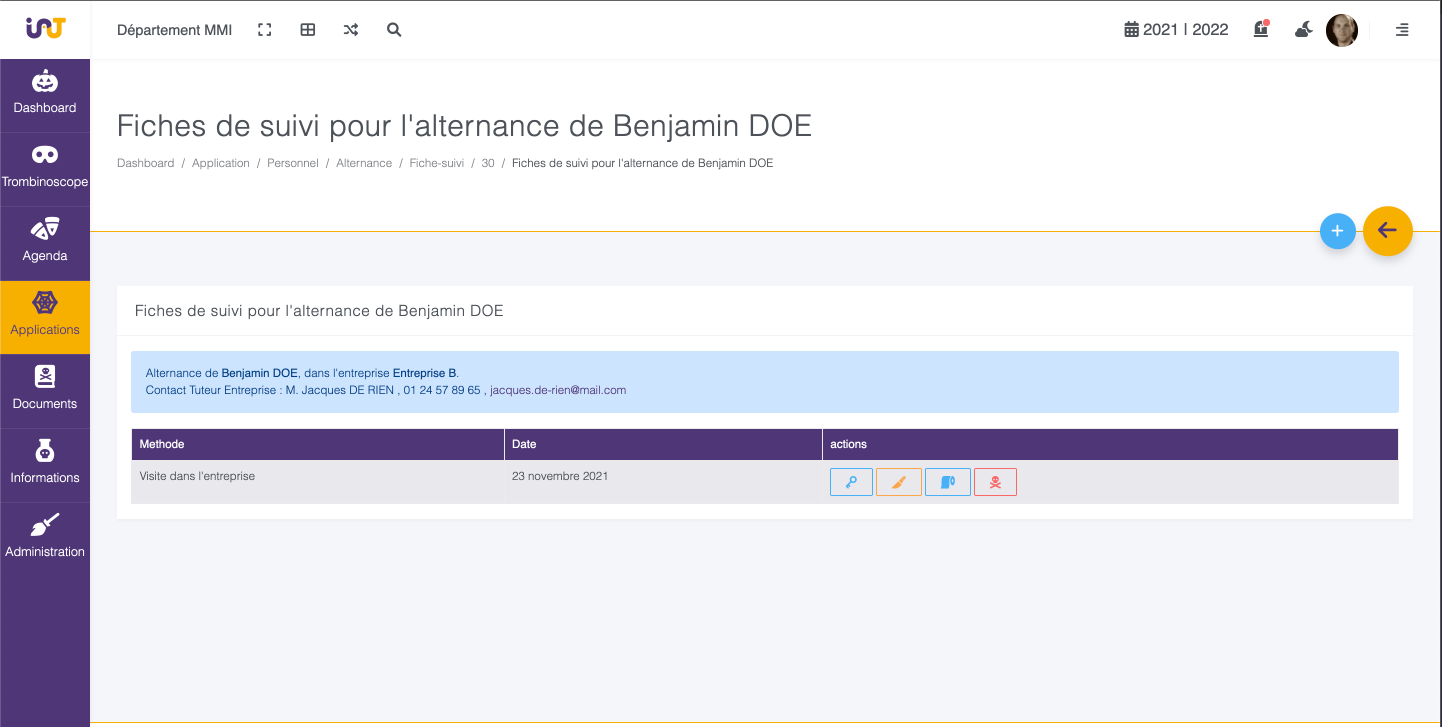Click the orange knife icon button

click(898, 482)
